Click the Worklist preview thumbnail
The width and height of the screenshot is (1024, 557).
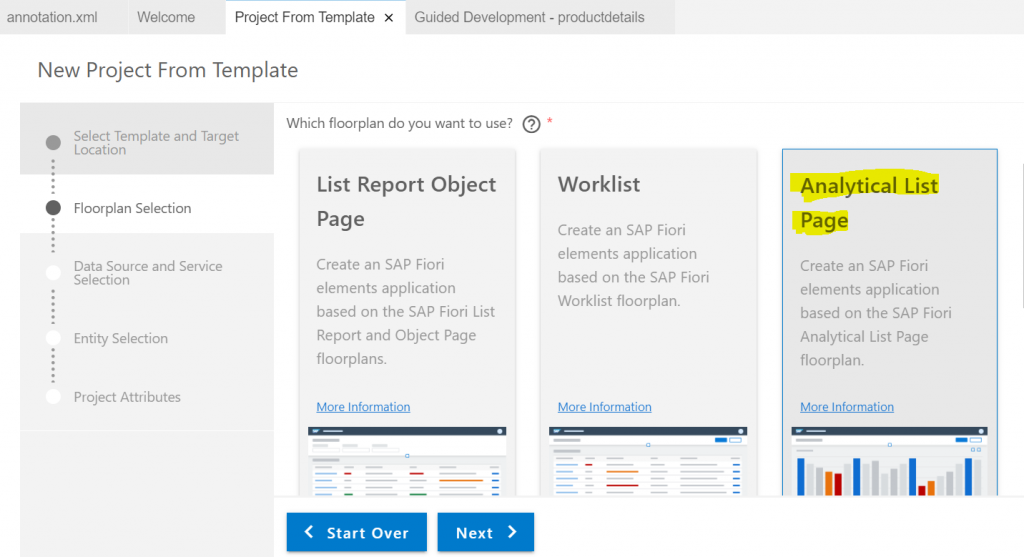click(x=648, y=461)
